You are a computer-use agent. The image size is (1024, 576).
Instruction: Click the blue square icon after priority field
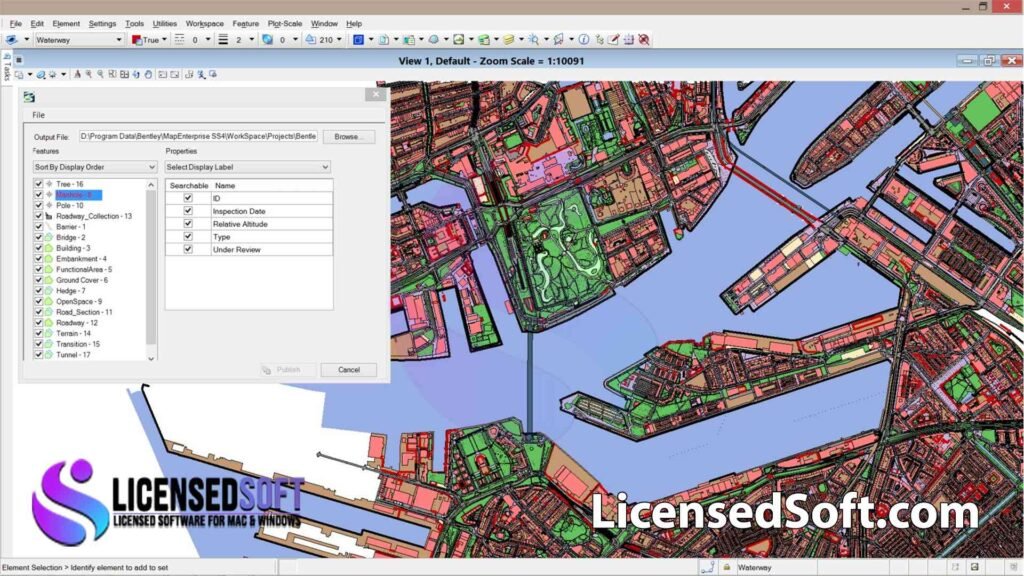point(358,40)
